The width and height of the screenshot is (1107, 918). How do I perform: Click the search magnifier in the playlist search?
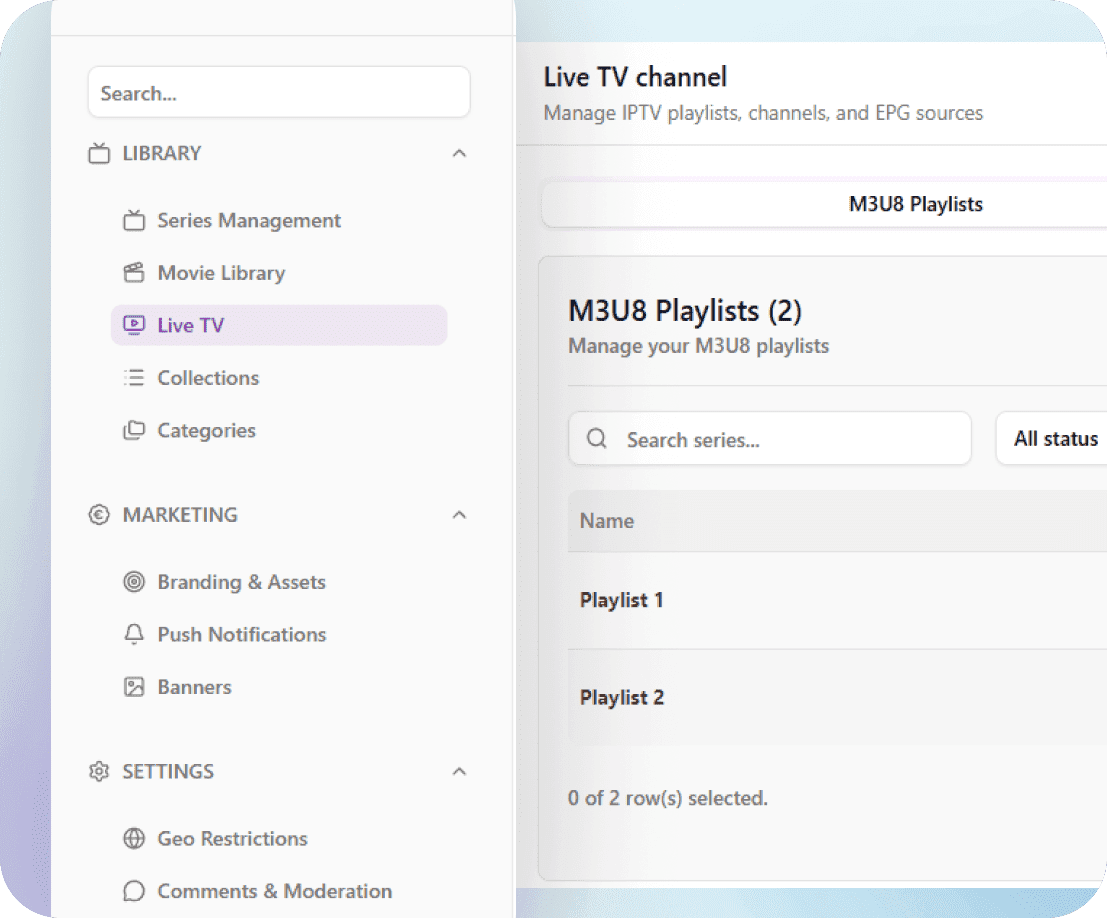597,439
